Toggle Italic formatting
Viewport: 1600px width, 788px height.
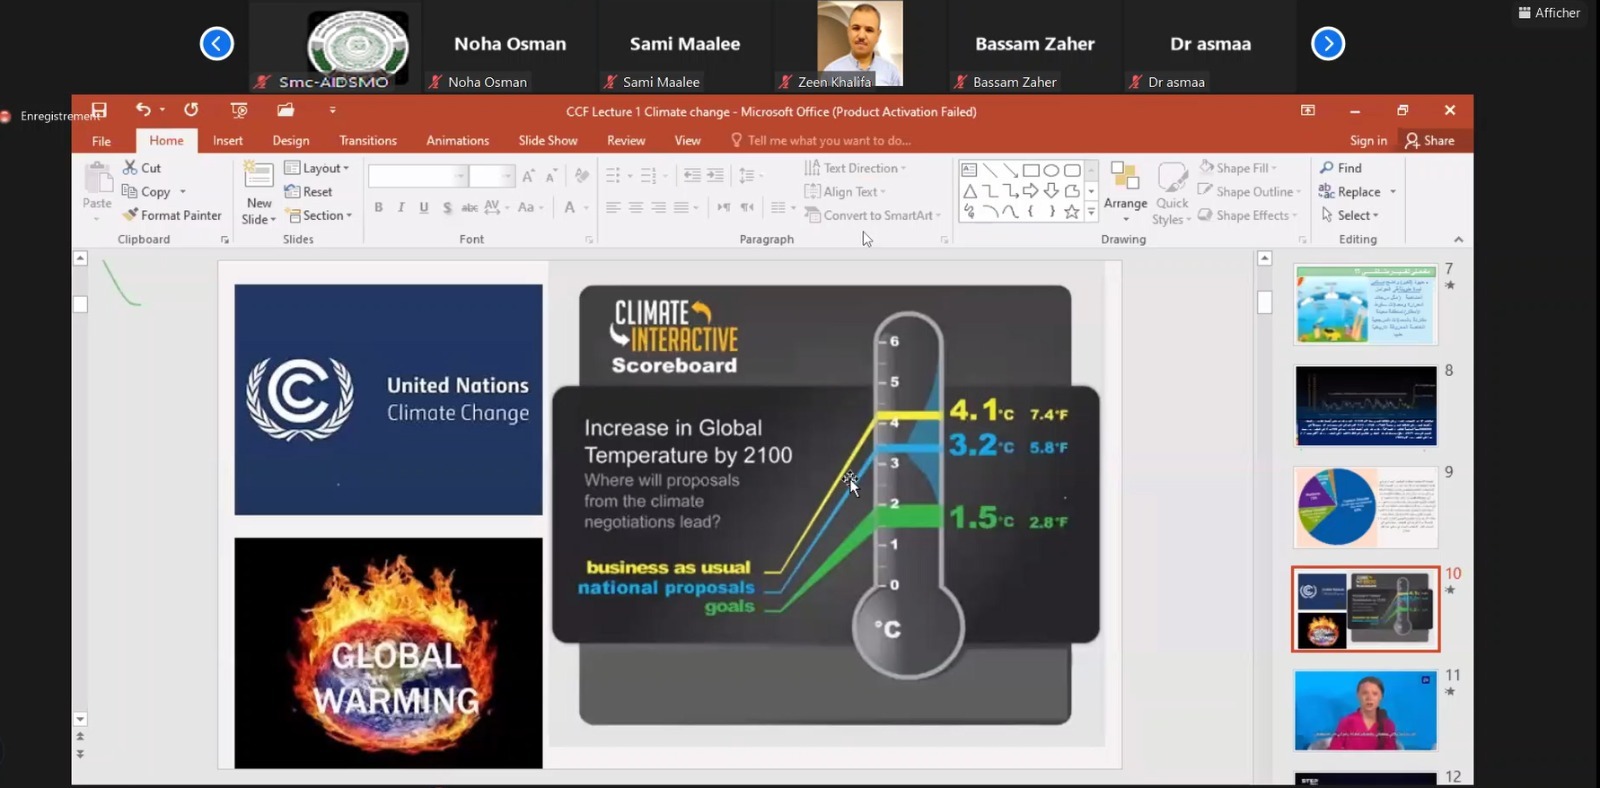(401, 207)
